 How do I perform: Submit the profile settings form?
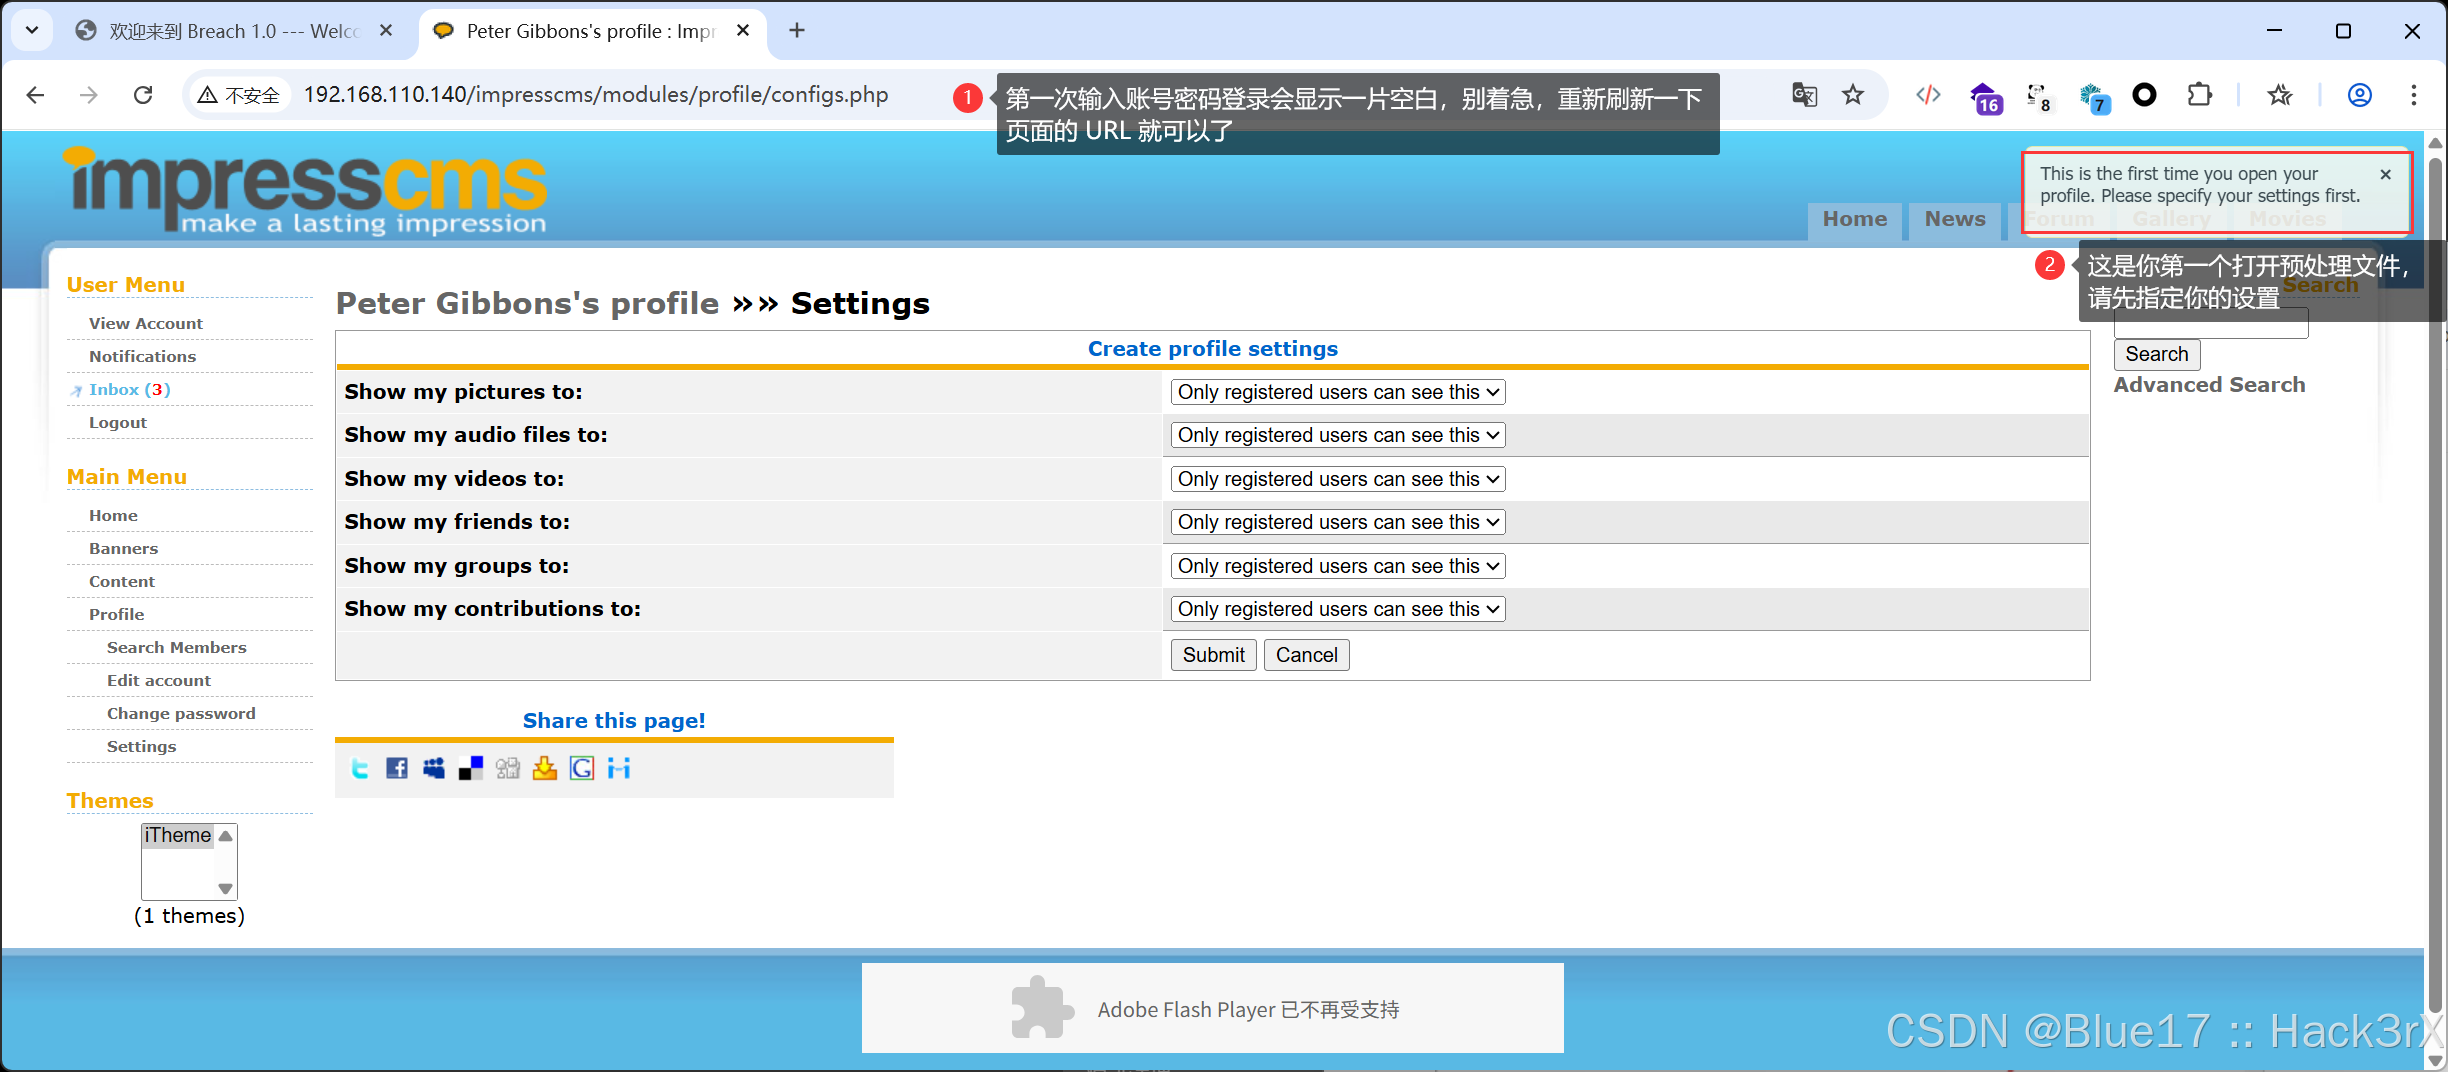click(x=1214, y=655)
